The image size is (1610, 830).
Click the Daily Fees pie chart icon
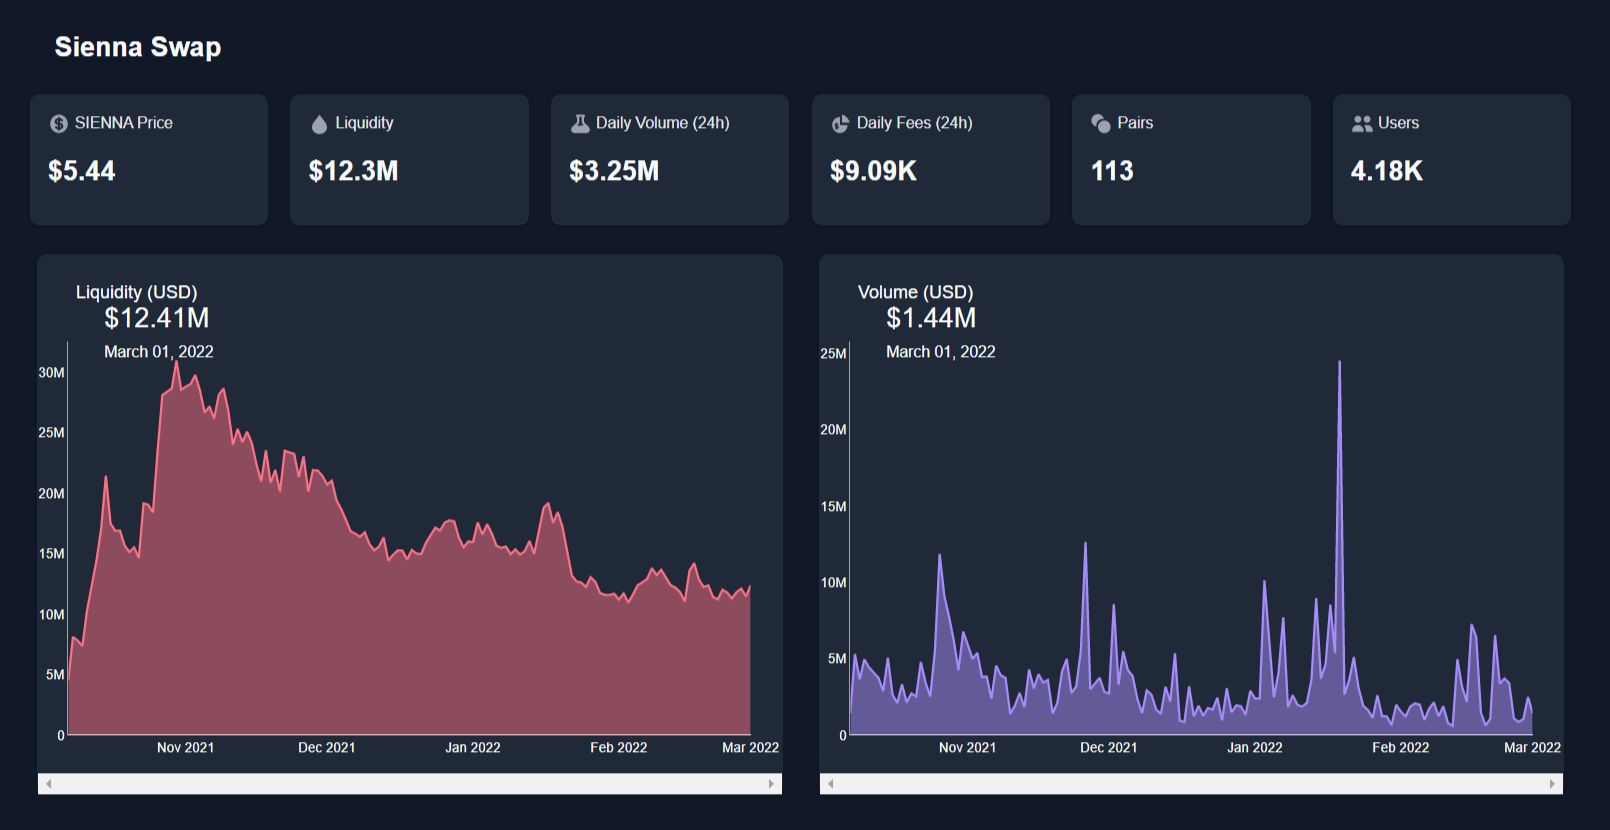point(841,124)
